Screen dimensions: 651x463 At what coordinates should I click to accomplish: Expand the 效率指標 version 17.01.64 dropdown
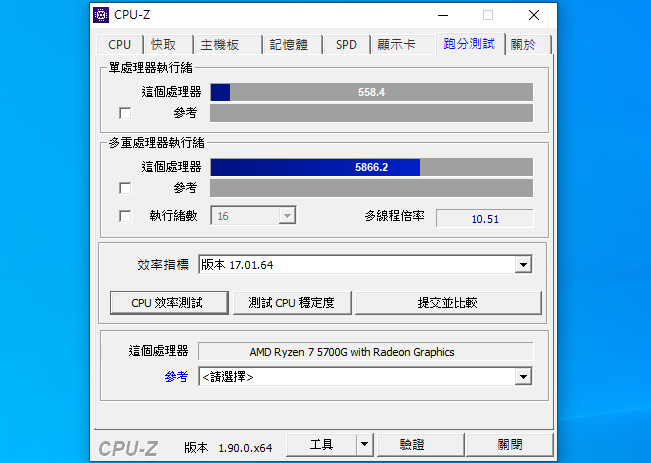click(366, 265)
